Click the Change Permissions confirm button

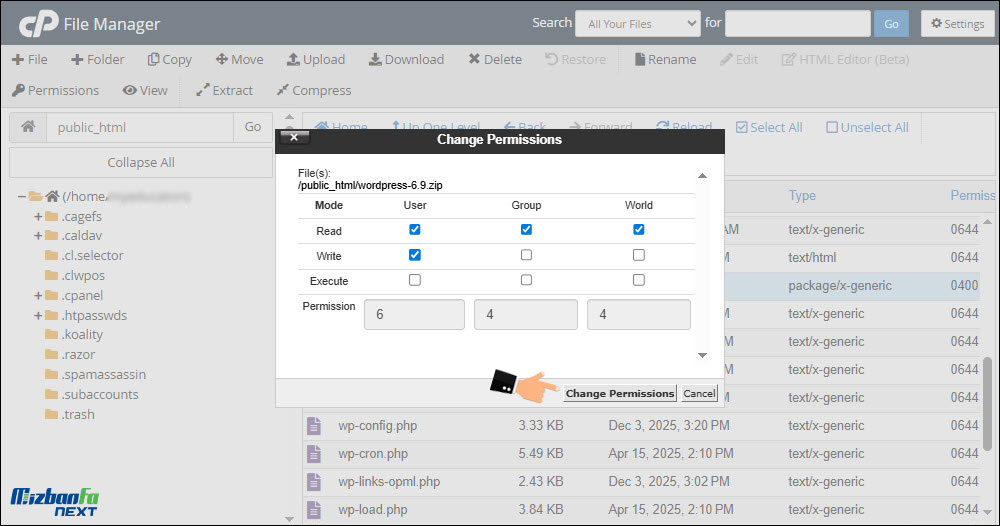click(620, 393)
